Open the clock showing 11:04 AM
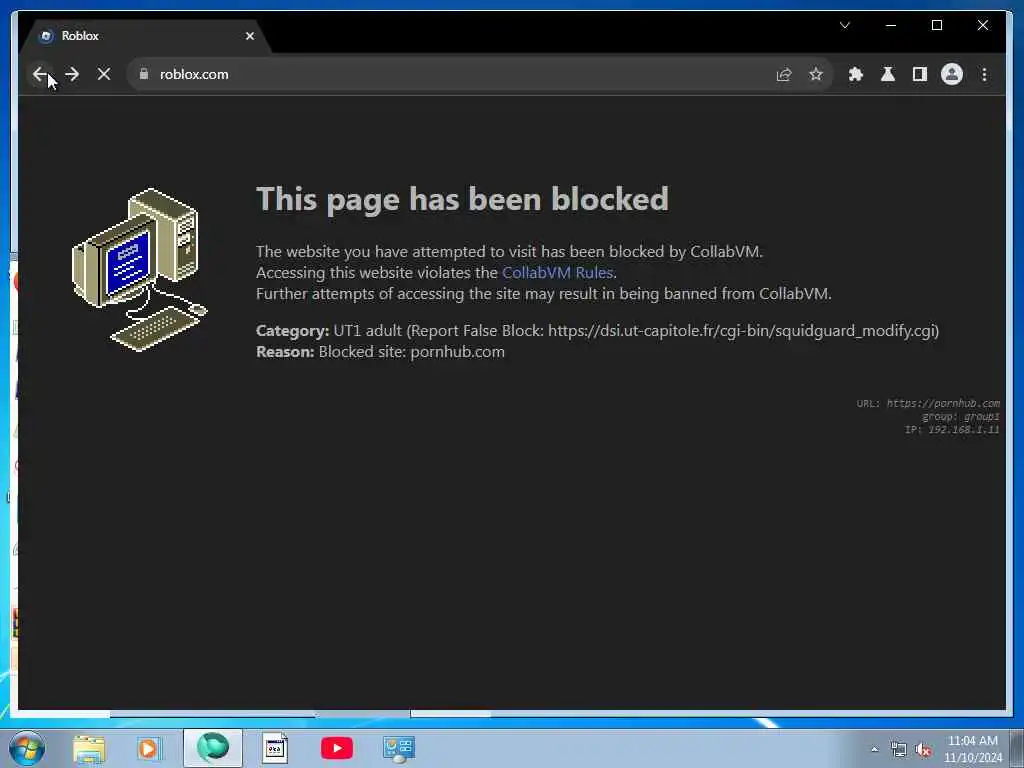This screenshot has width=1024, height=768. 972,749
